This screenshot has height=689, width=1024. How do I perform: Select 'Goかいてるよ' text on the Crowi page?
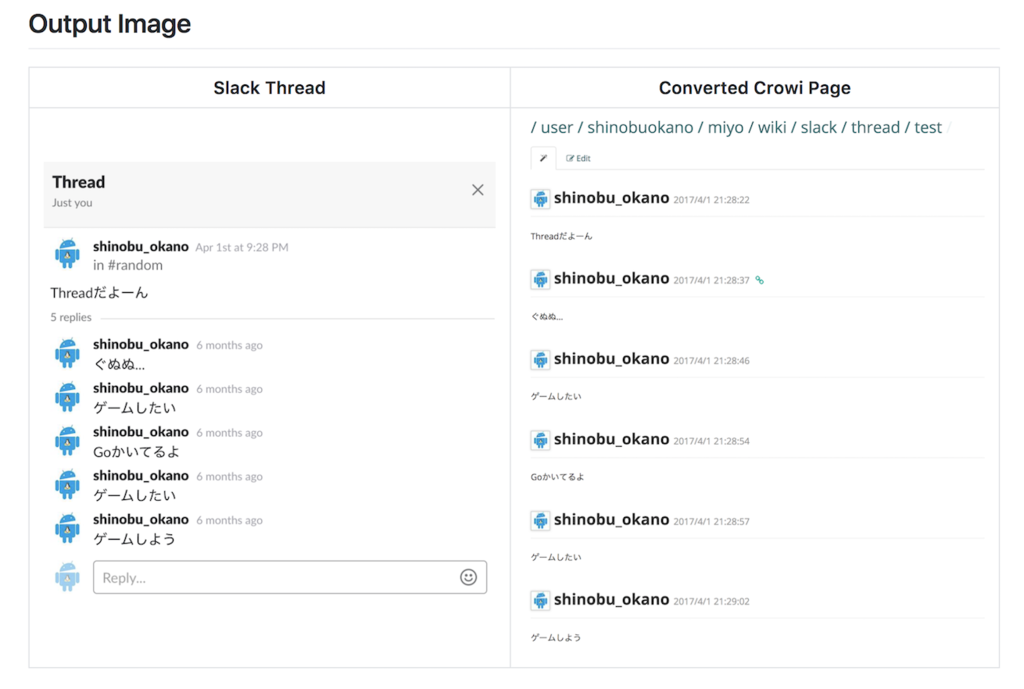[557, 477]
